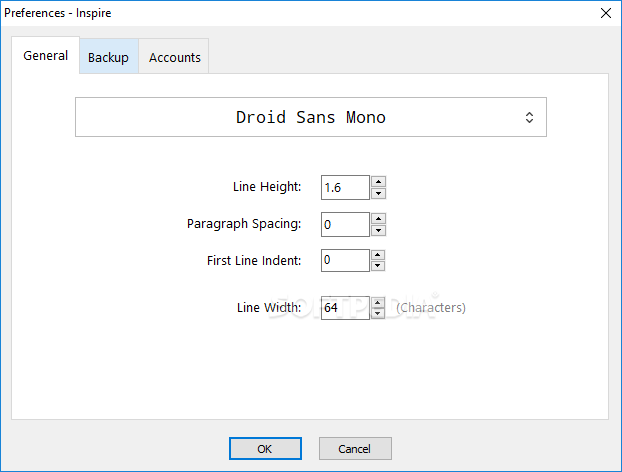
Task: Increase Paragraph Spacing with up arrow
Action: click(x=378, y=219)
